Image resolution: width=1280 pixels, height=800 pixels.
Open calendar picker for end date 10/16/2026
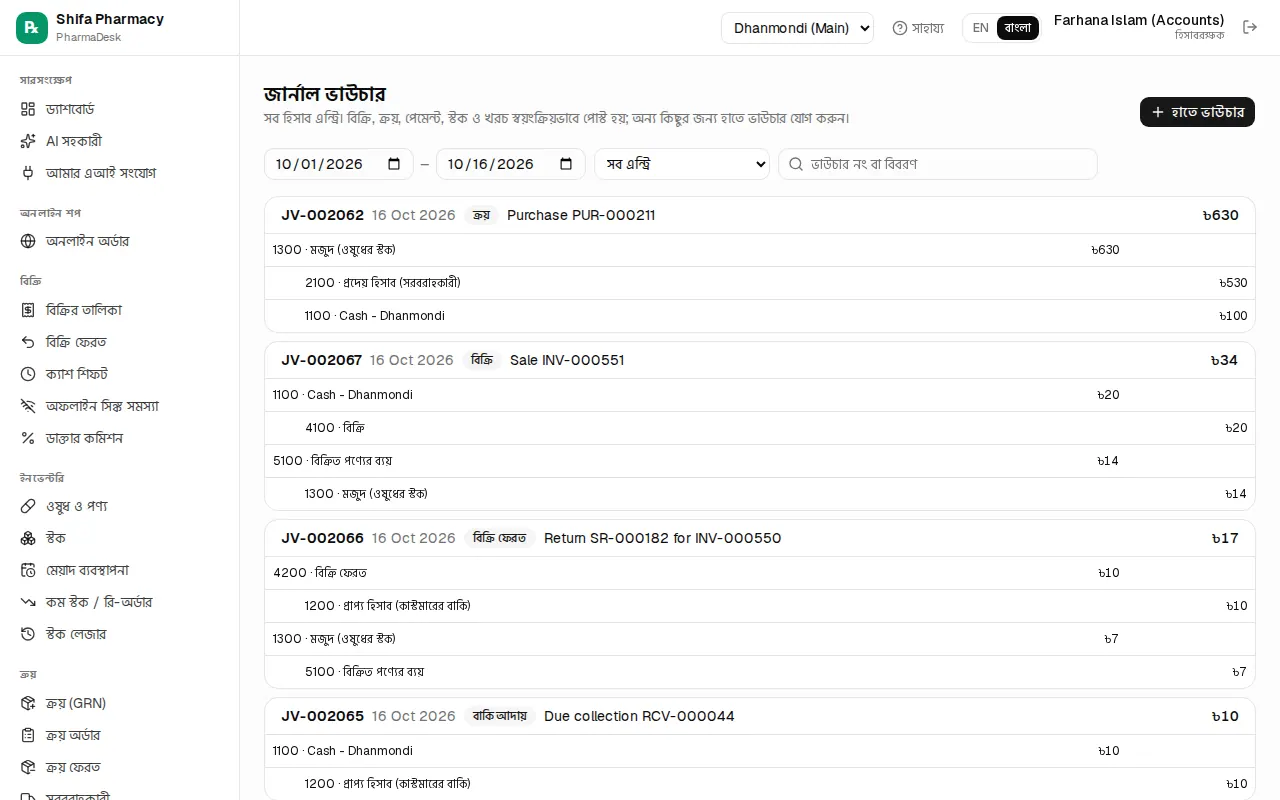566,164
